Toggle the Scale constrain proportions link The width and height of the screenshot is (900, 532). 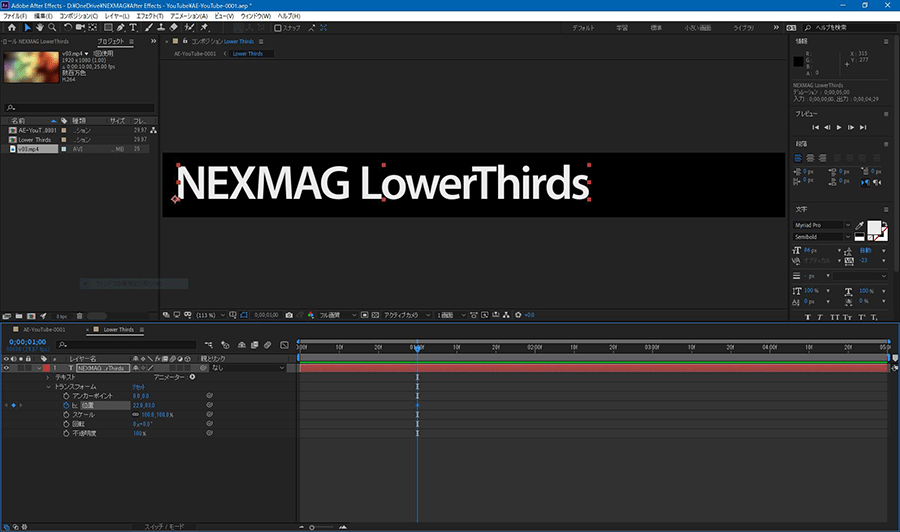tap(136, 414)
